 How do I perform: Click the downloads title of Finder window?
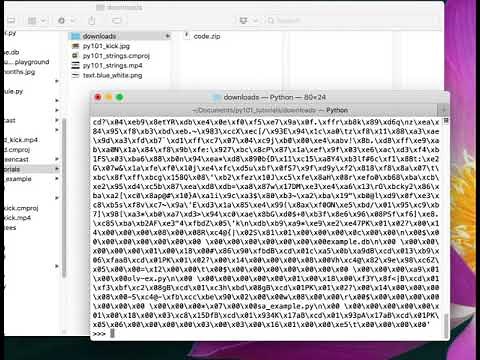click(124, 7)
